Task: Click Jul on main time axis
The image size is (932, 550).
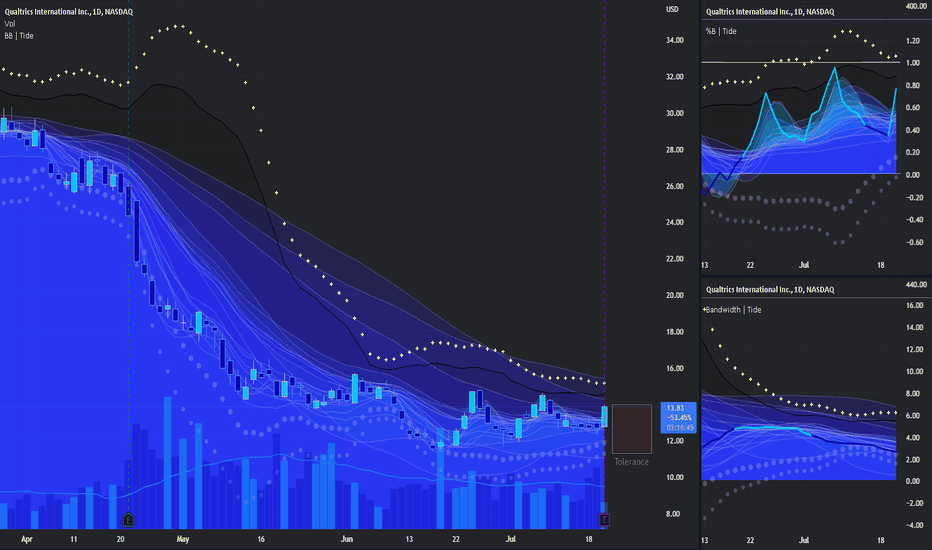Action: 510,539
